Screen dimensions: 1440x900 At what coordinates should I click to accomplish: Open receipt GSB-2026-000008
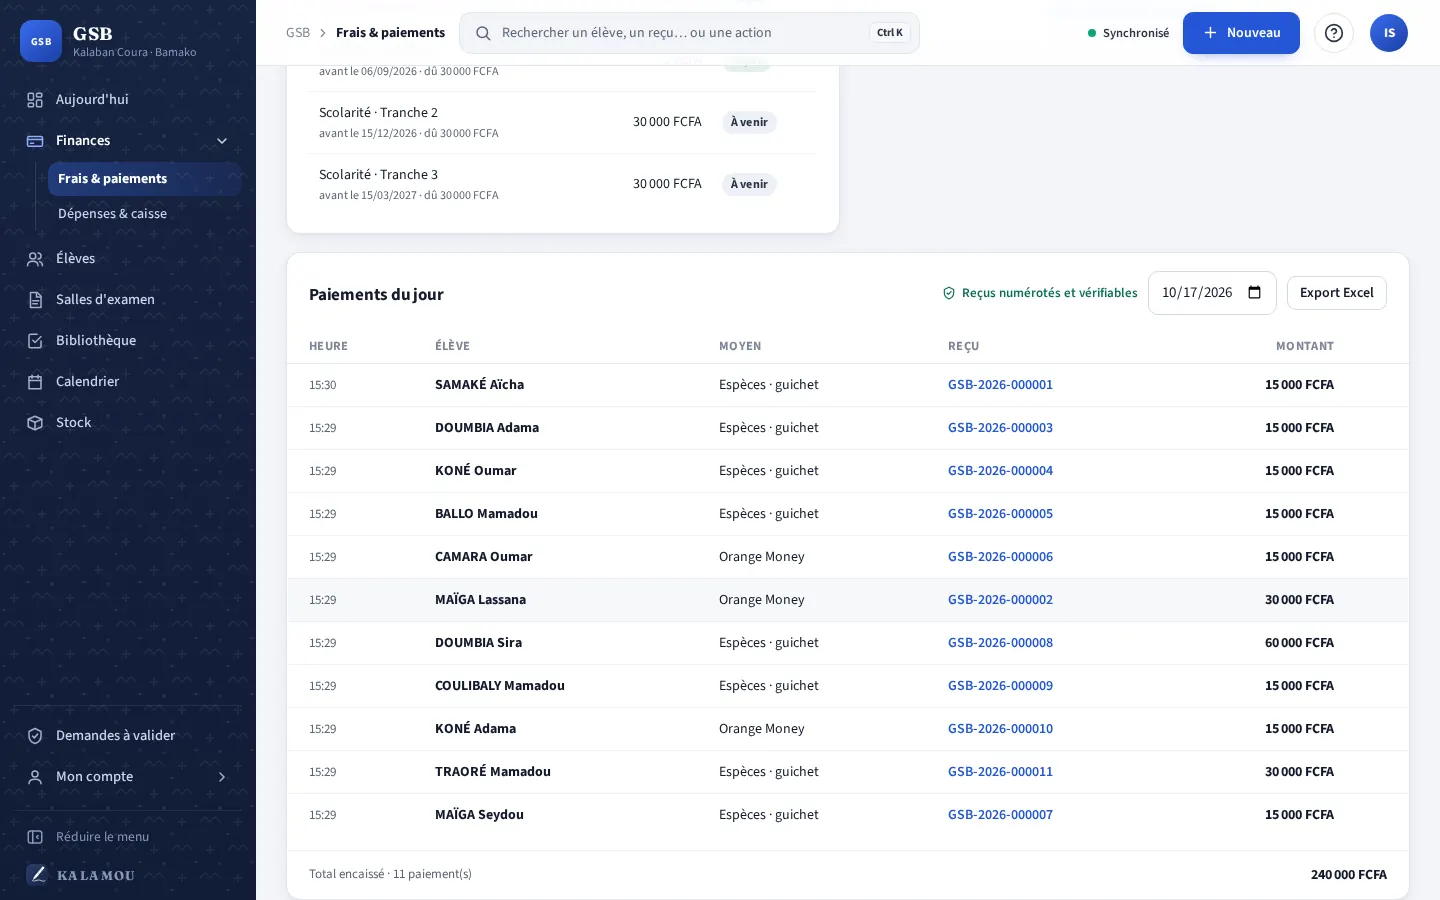(x=1000, y=643)
